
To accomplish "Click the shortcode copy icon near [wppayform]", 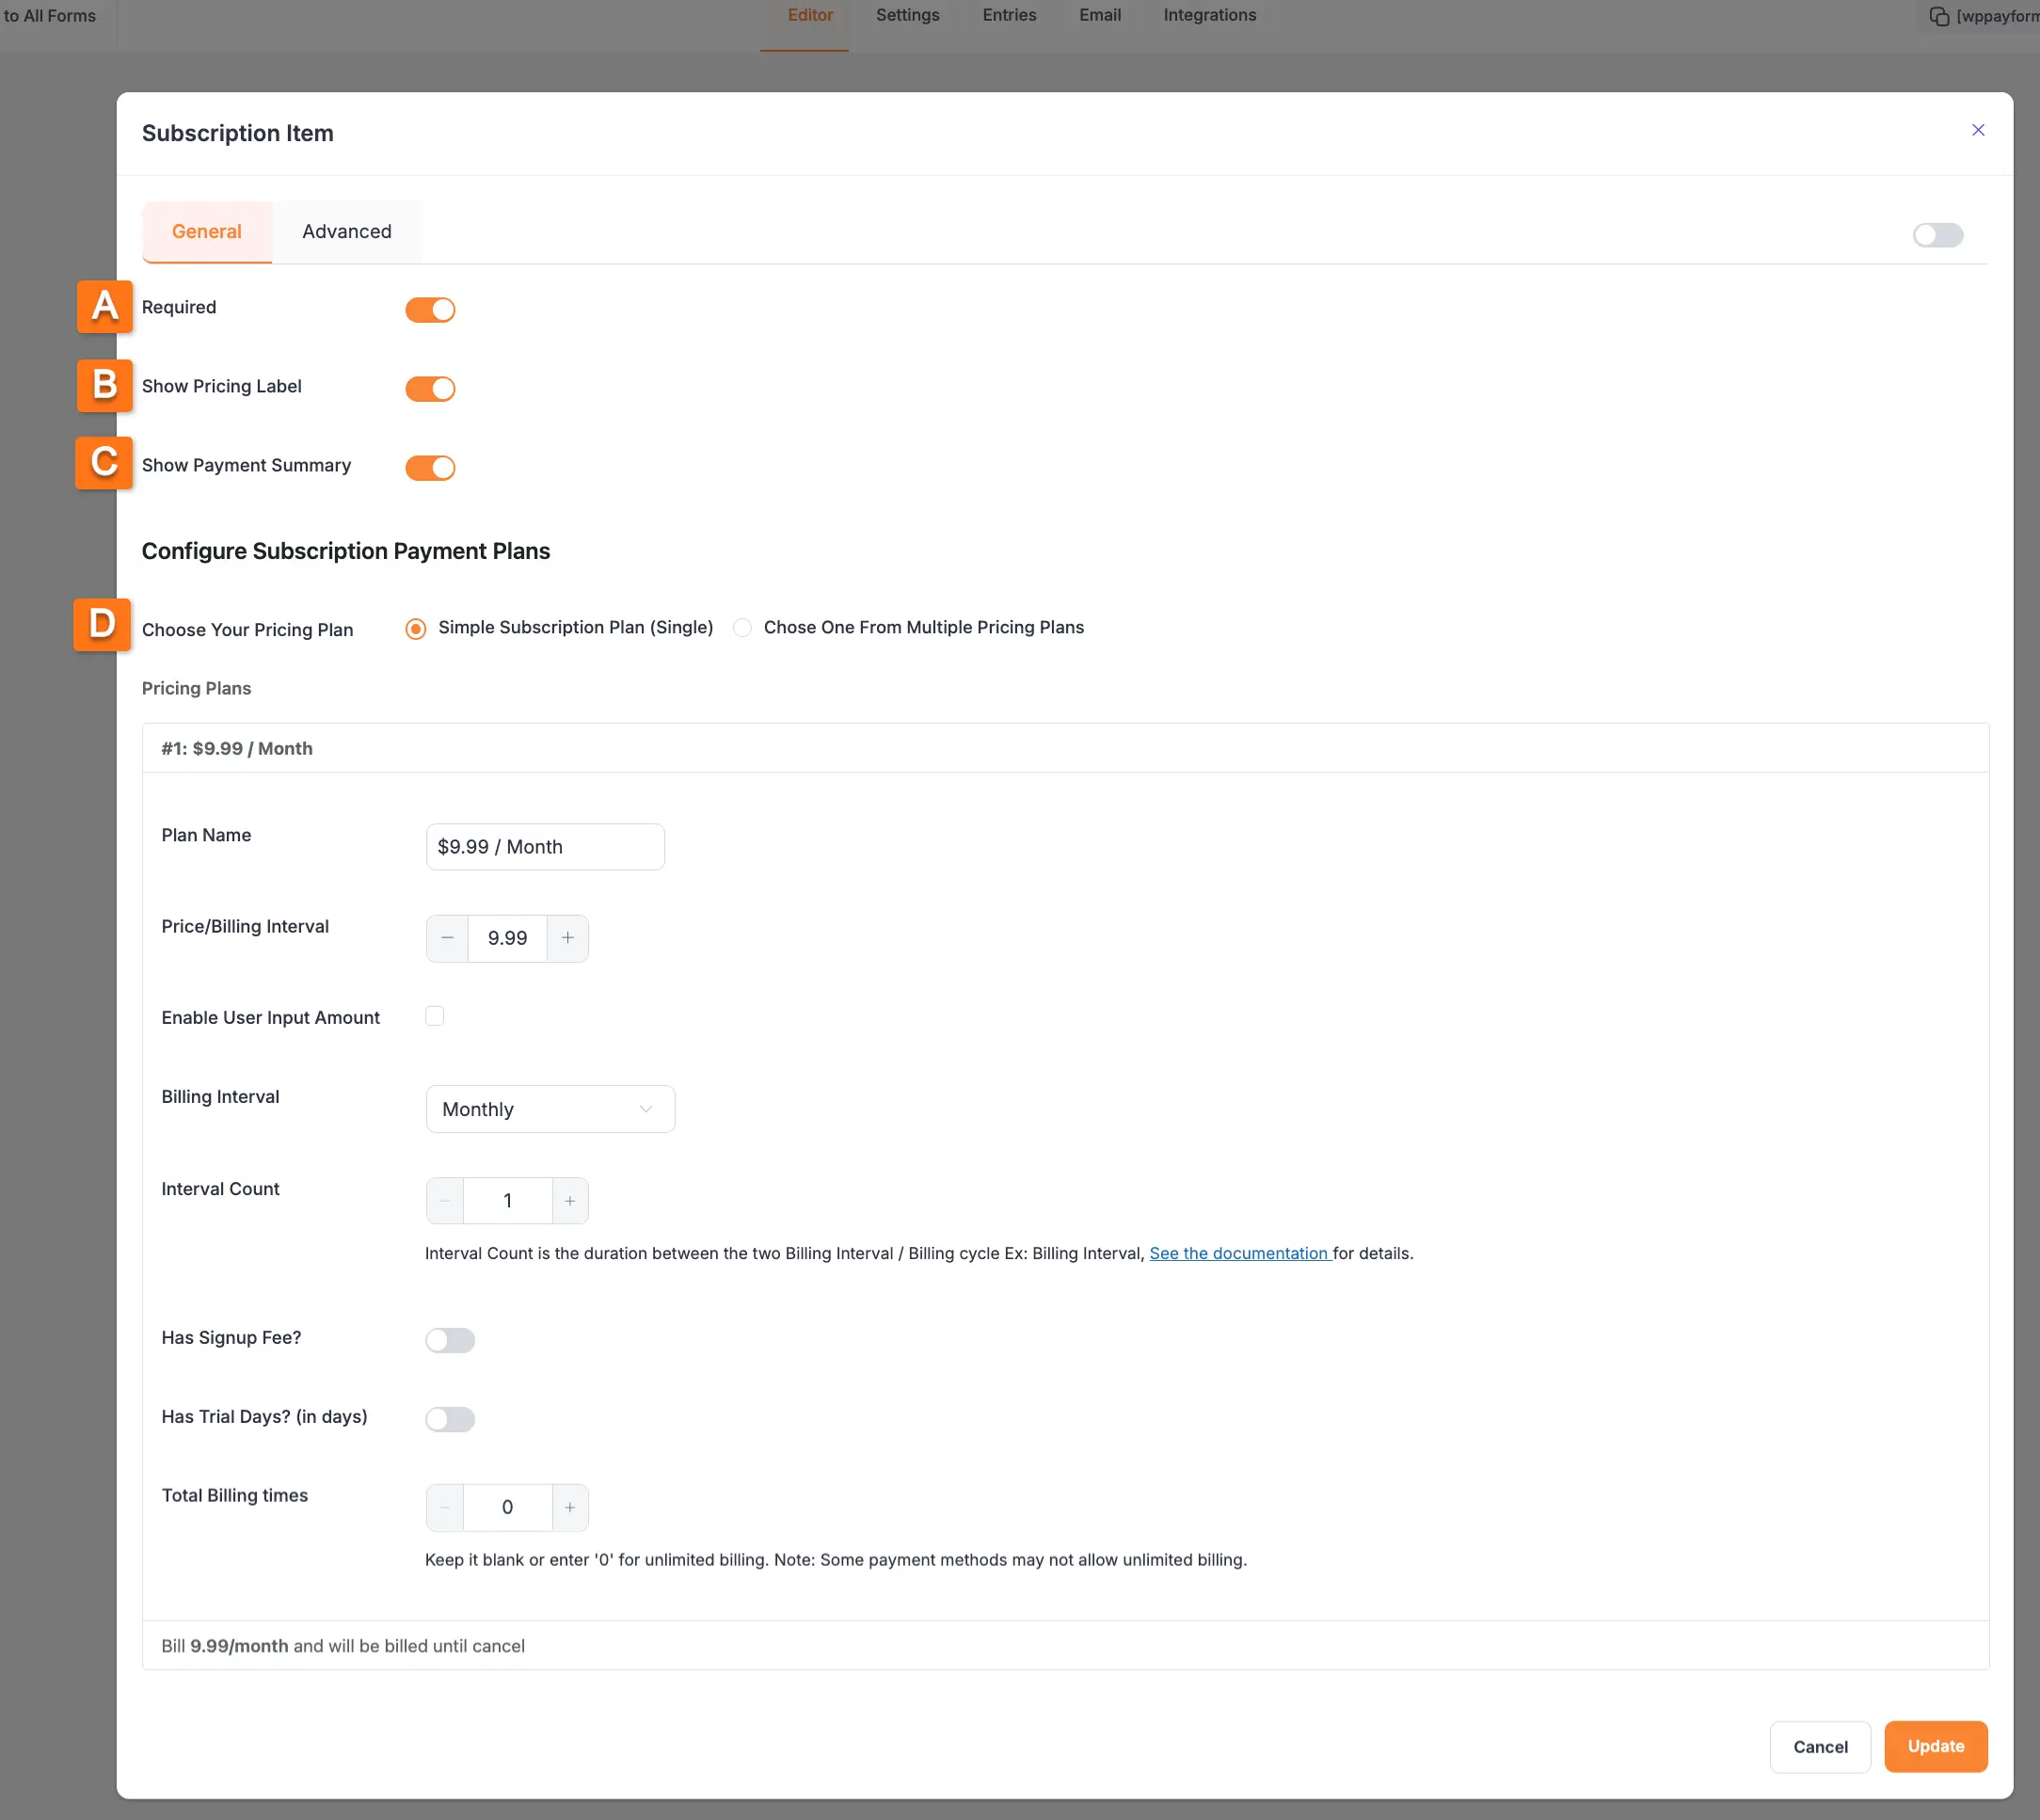I will tap(1940, 16).
